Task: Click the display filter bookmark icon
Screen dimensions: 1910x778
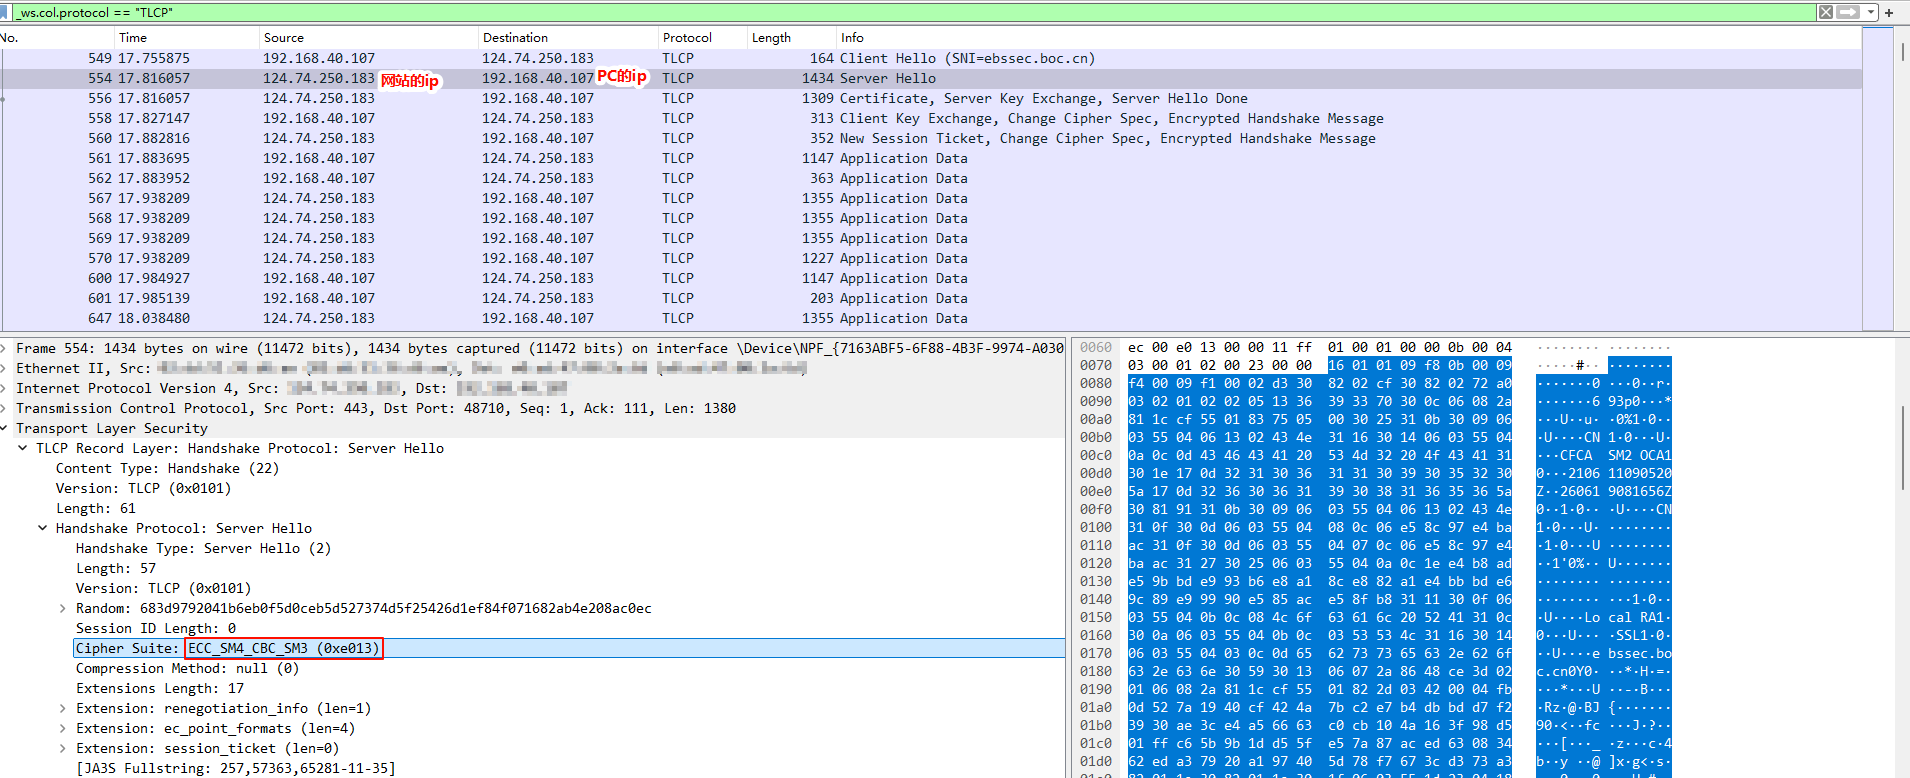Action: (x=5, y=12)
